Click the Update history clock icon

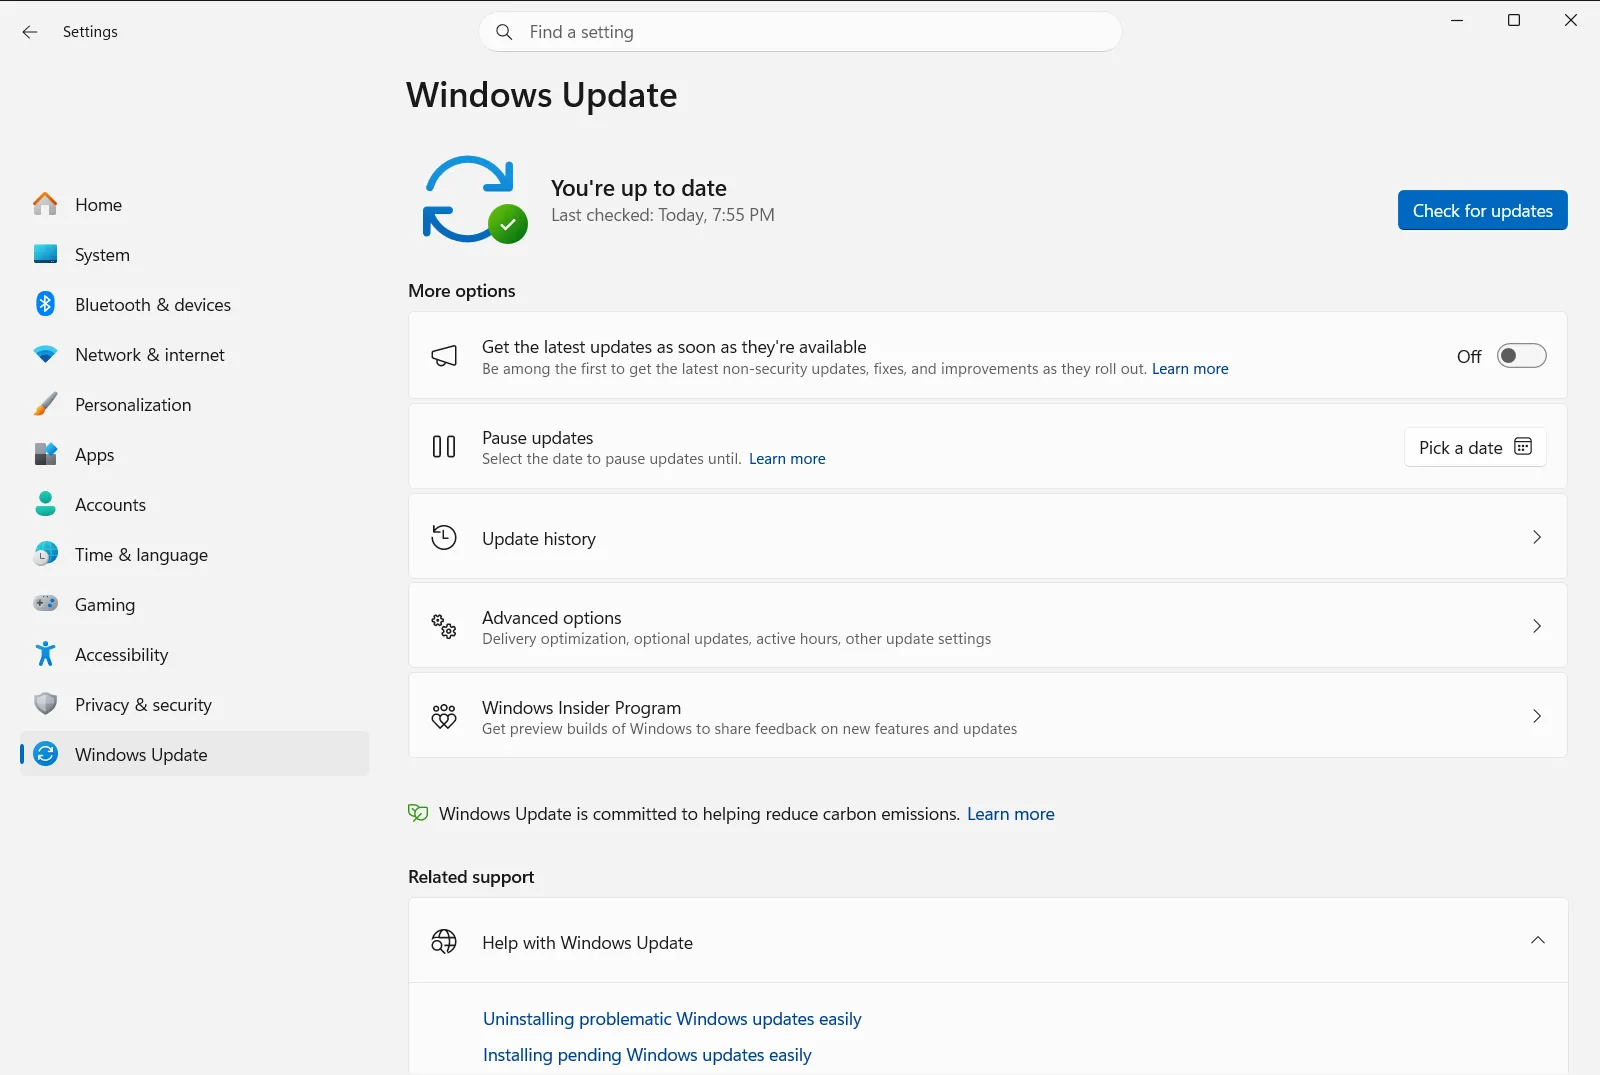coord(444,538)
